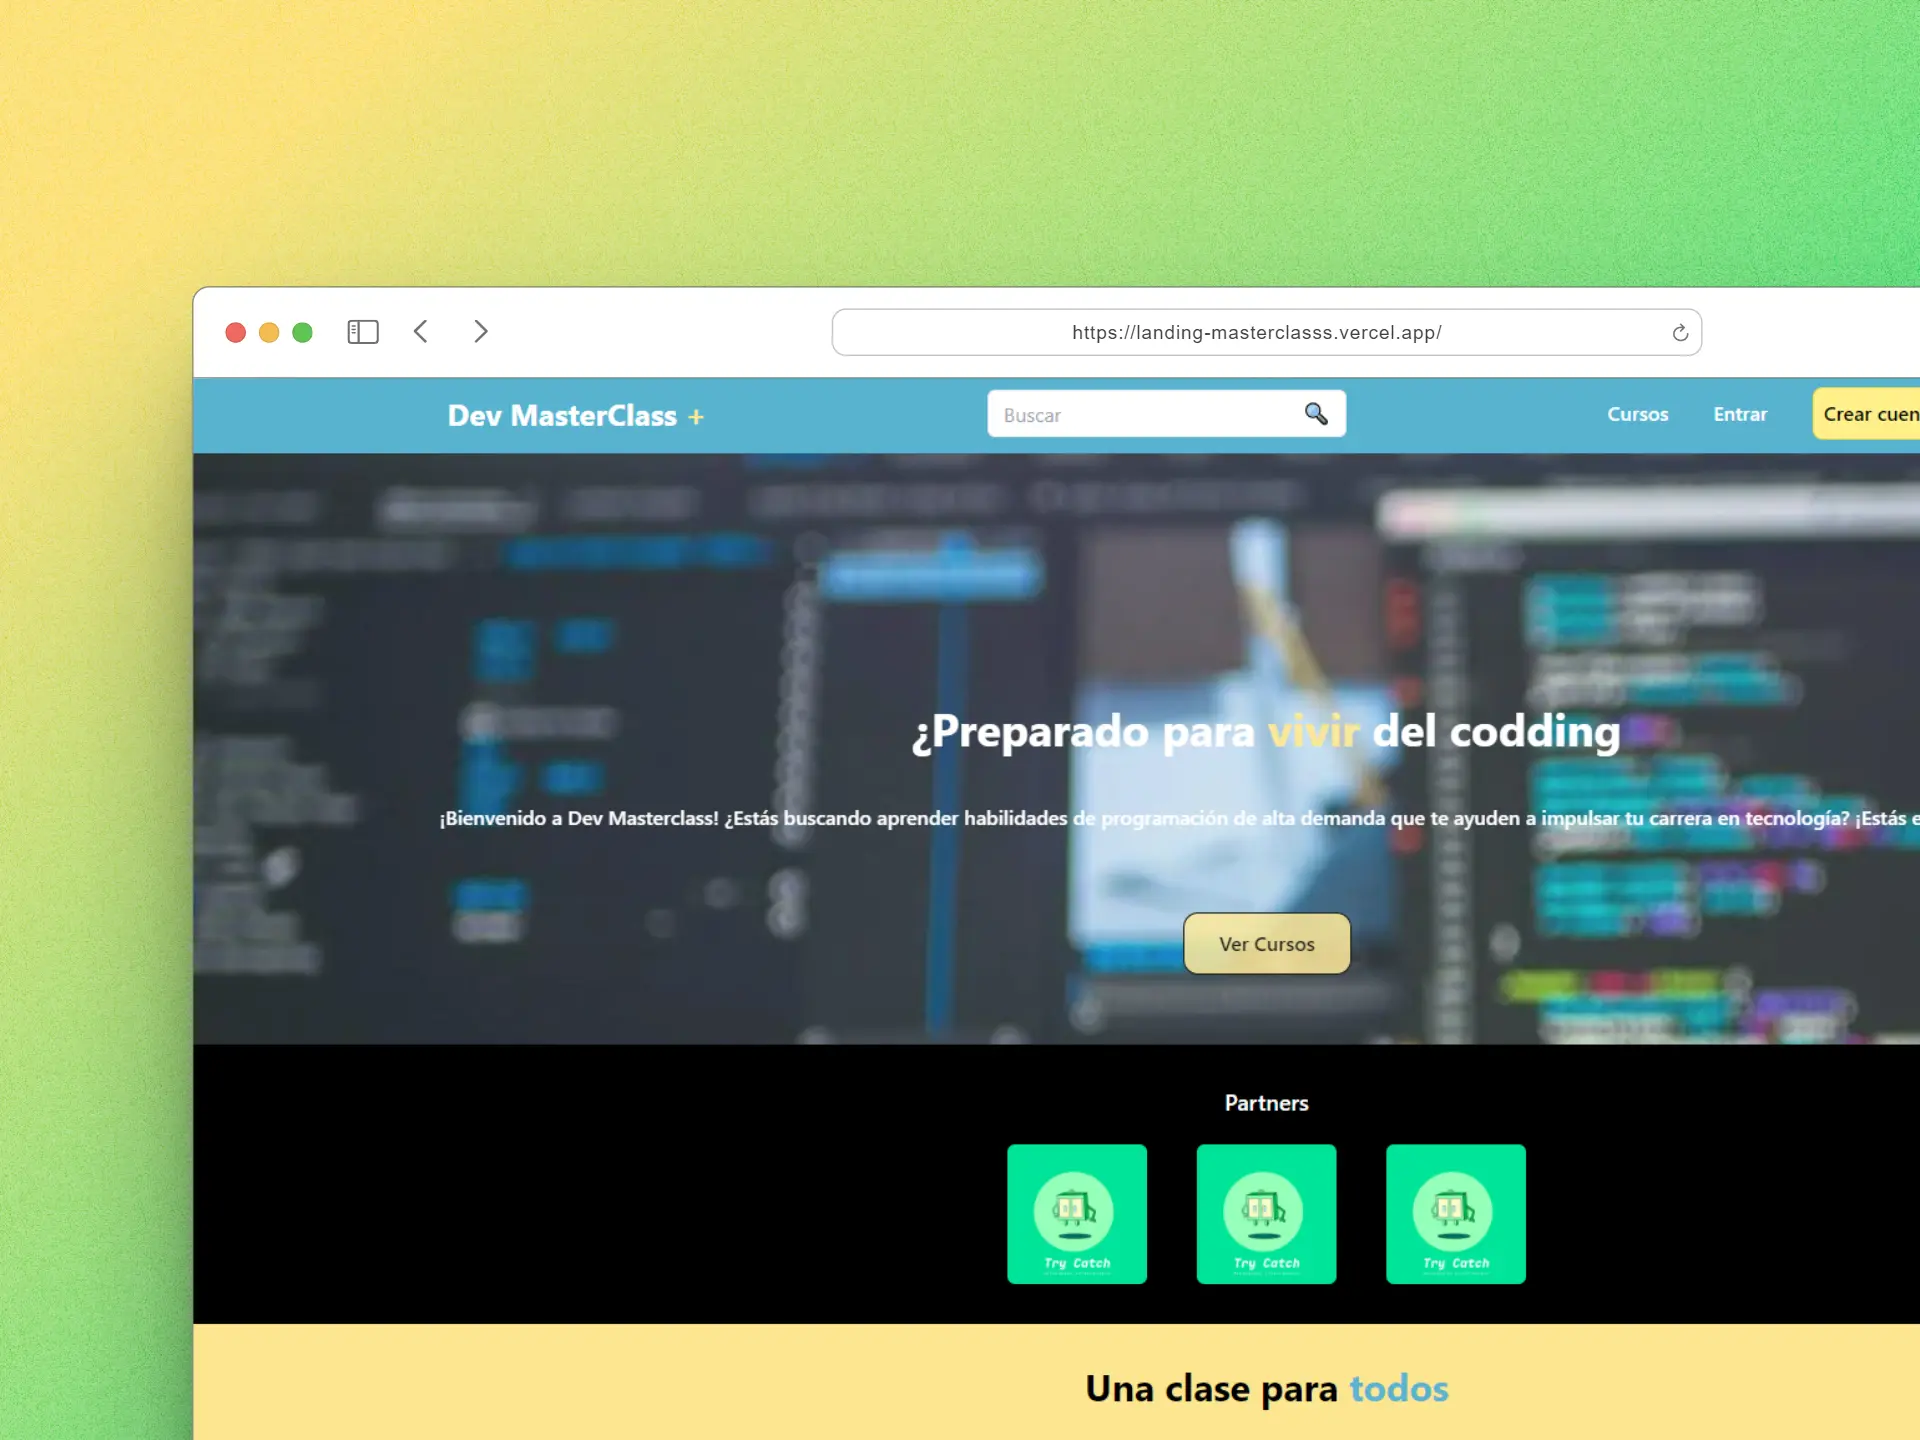The height and width of the screenshot is (1440, 1920).
Task: Click the browser back navigation arrow
Action: [x=423, y=331]
